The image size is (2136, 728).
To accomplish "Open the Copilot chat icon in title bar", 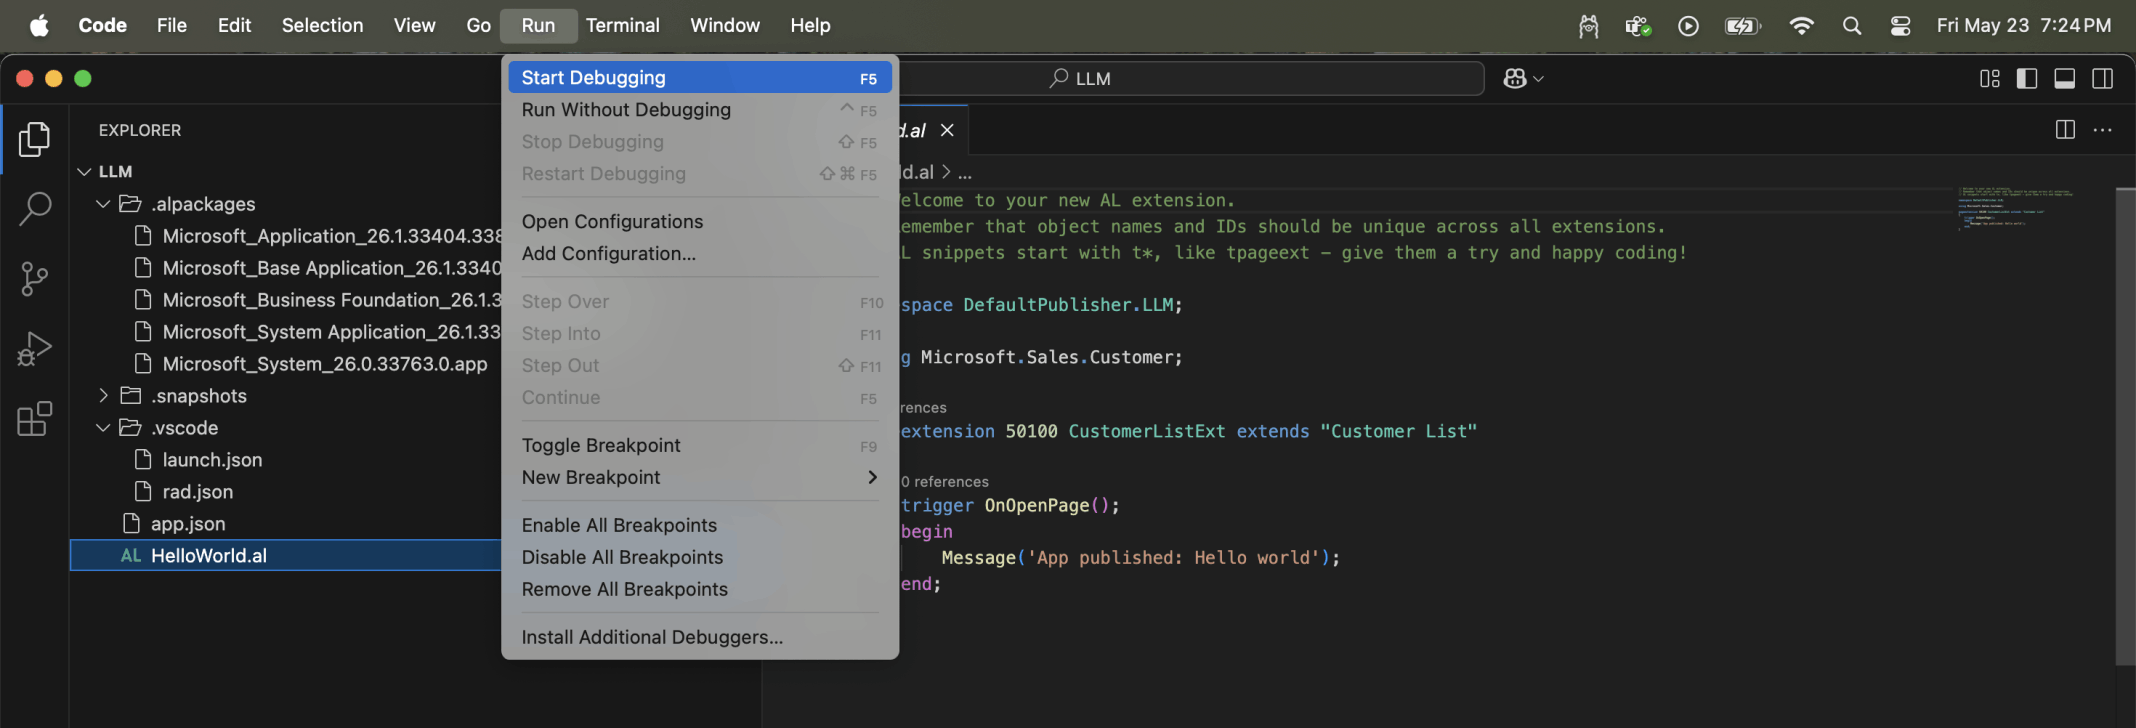I will pos(1515,79).
